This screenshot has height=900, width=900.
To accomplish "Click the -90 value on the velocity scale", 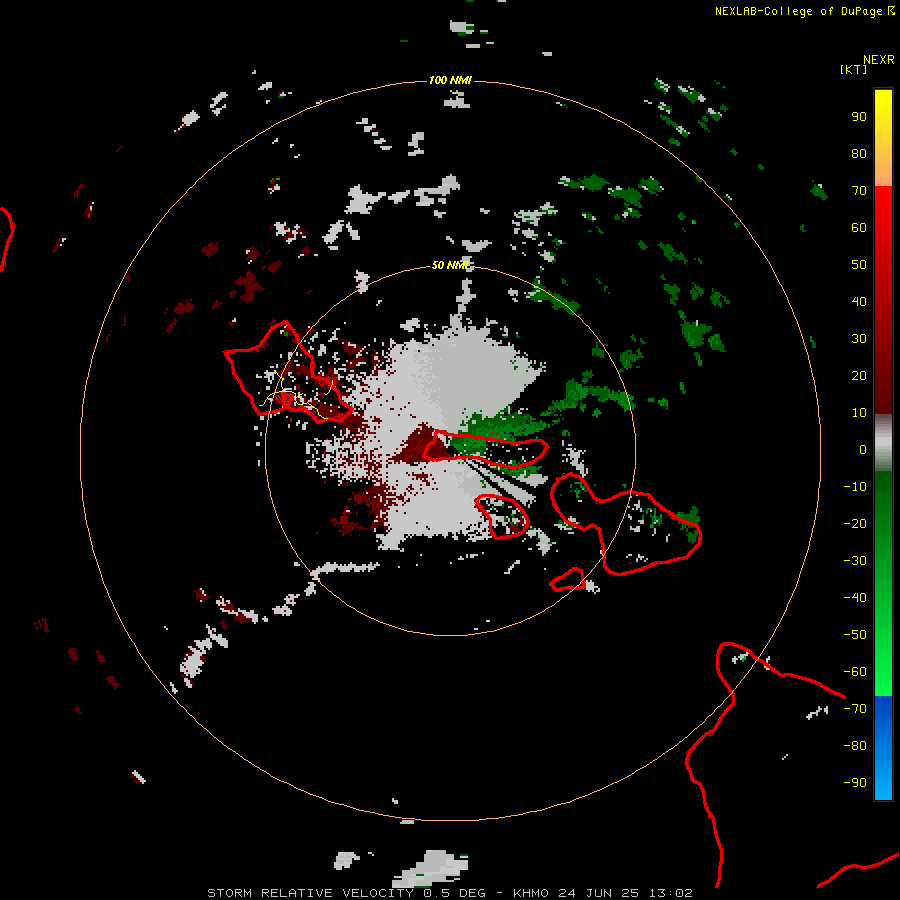I will pos(855,783).
